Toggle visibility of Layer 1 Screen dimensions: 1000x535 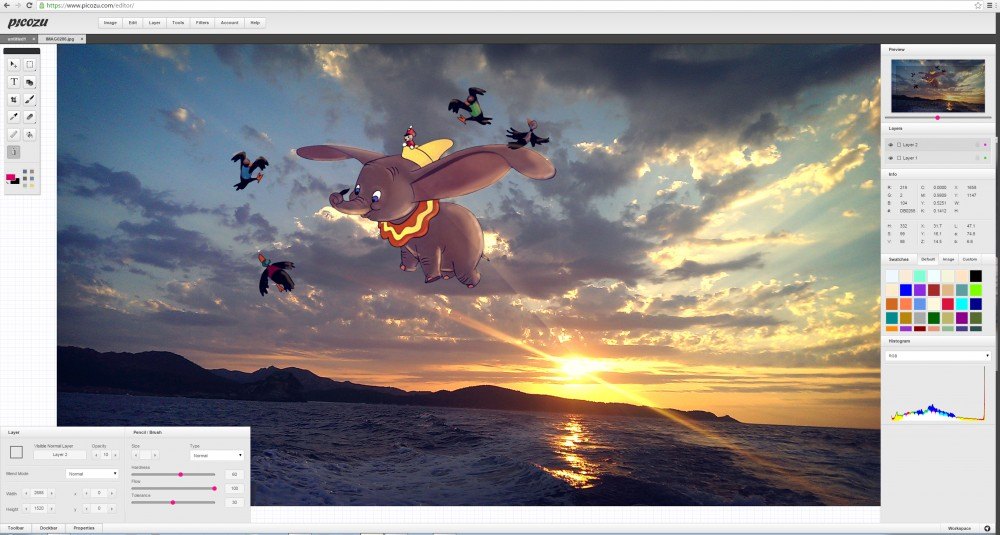(x=891, y=158)
